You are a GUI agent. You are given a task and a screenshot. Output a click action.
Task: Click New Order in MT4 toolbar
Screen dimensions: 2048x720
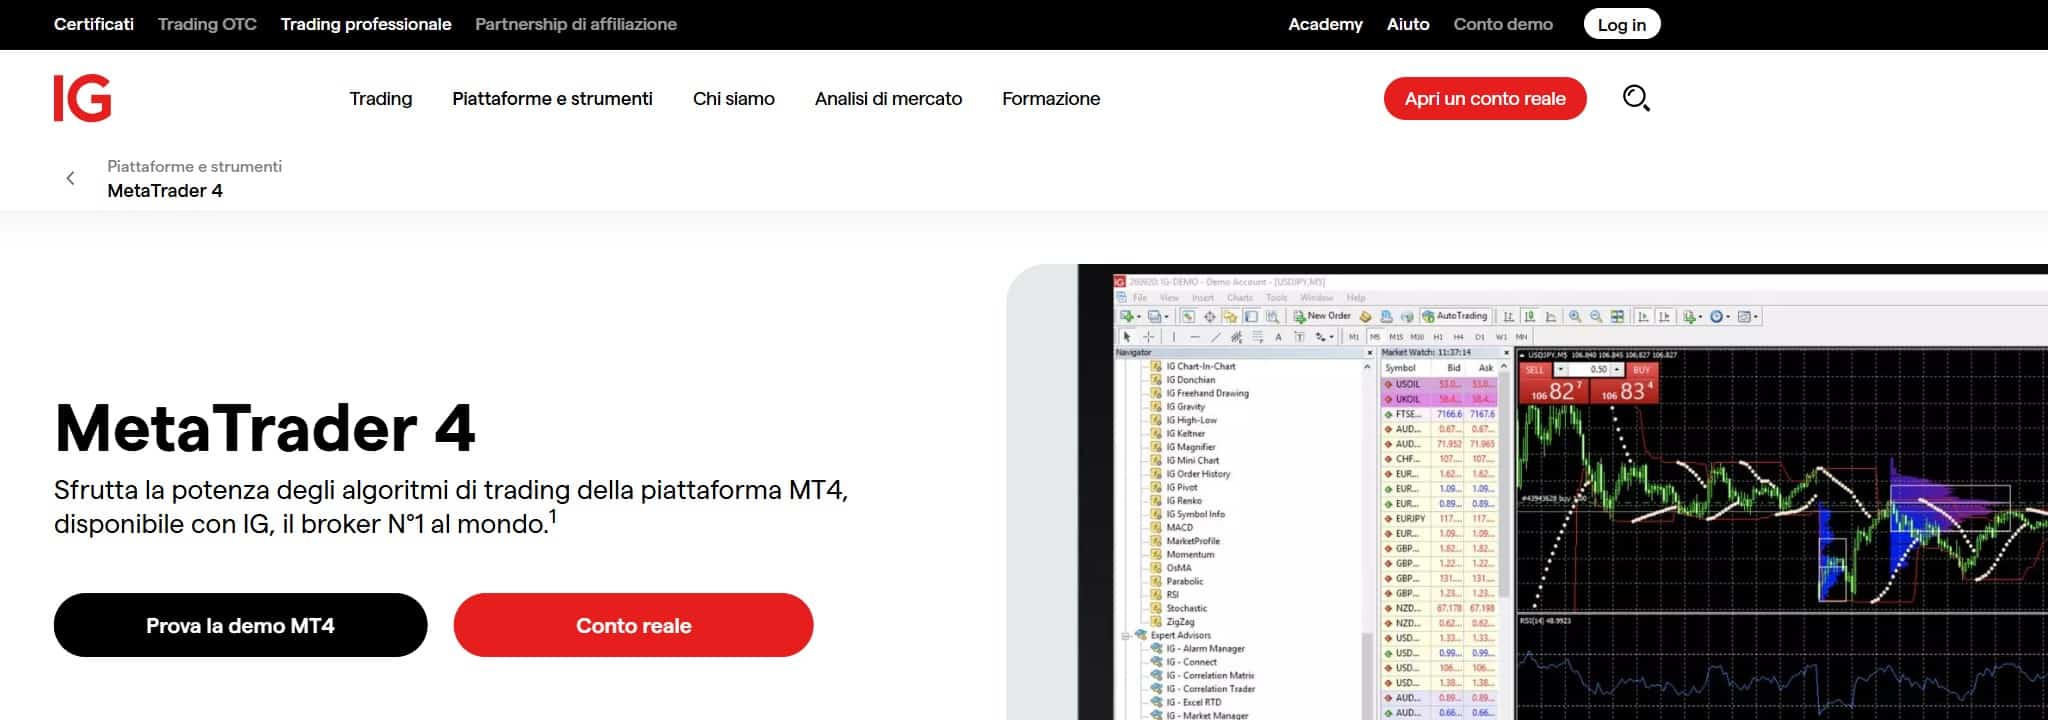(1322, 316)
